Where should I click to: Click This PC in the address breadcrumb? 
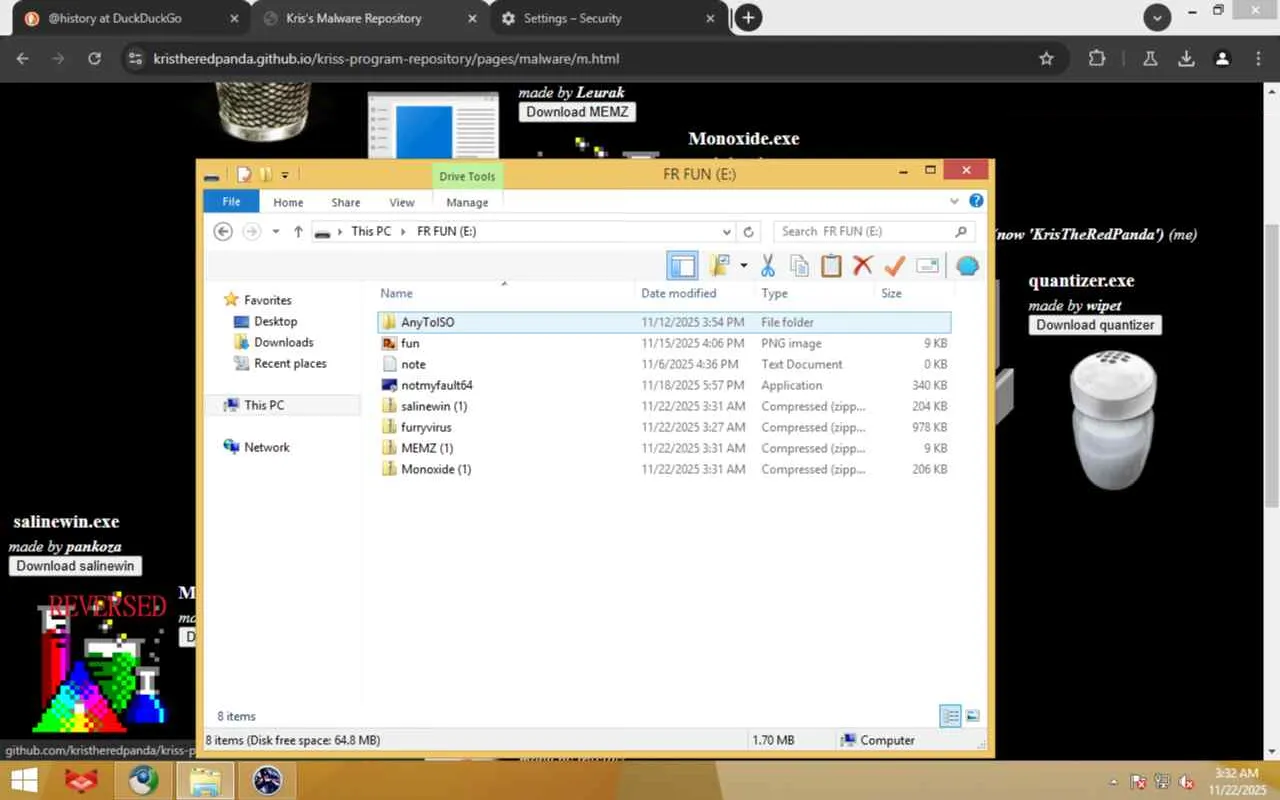pyautogui.click(x=371, y=231)
